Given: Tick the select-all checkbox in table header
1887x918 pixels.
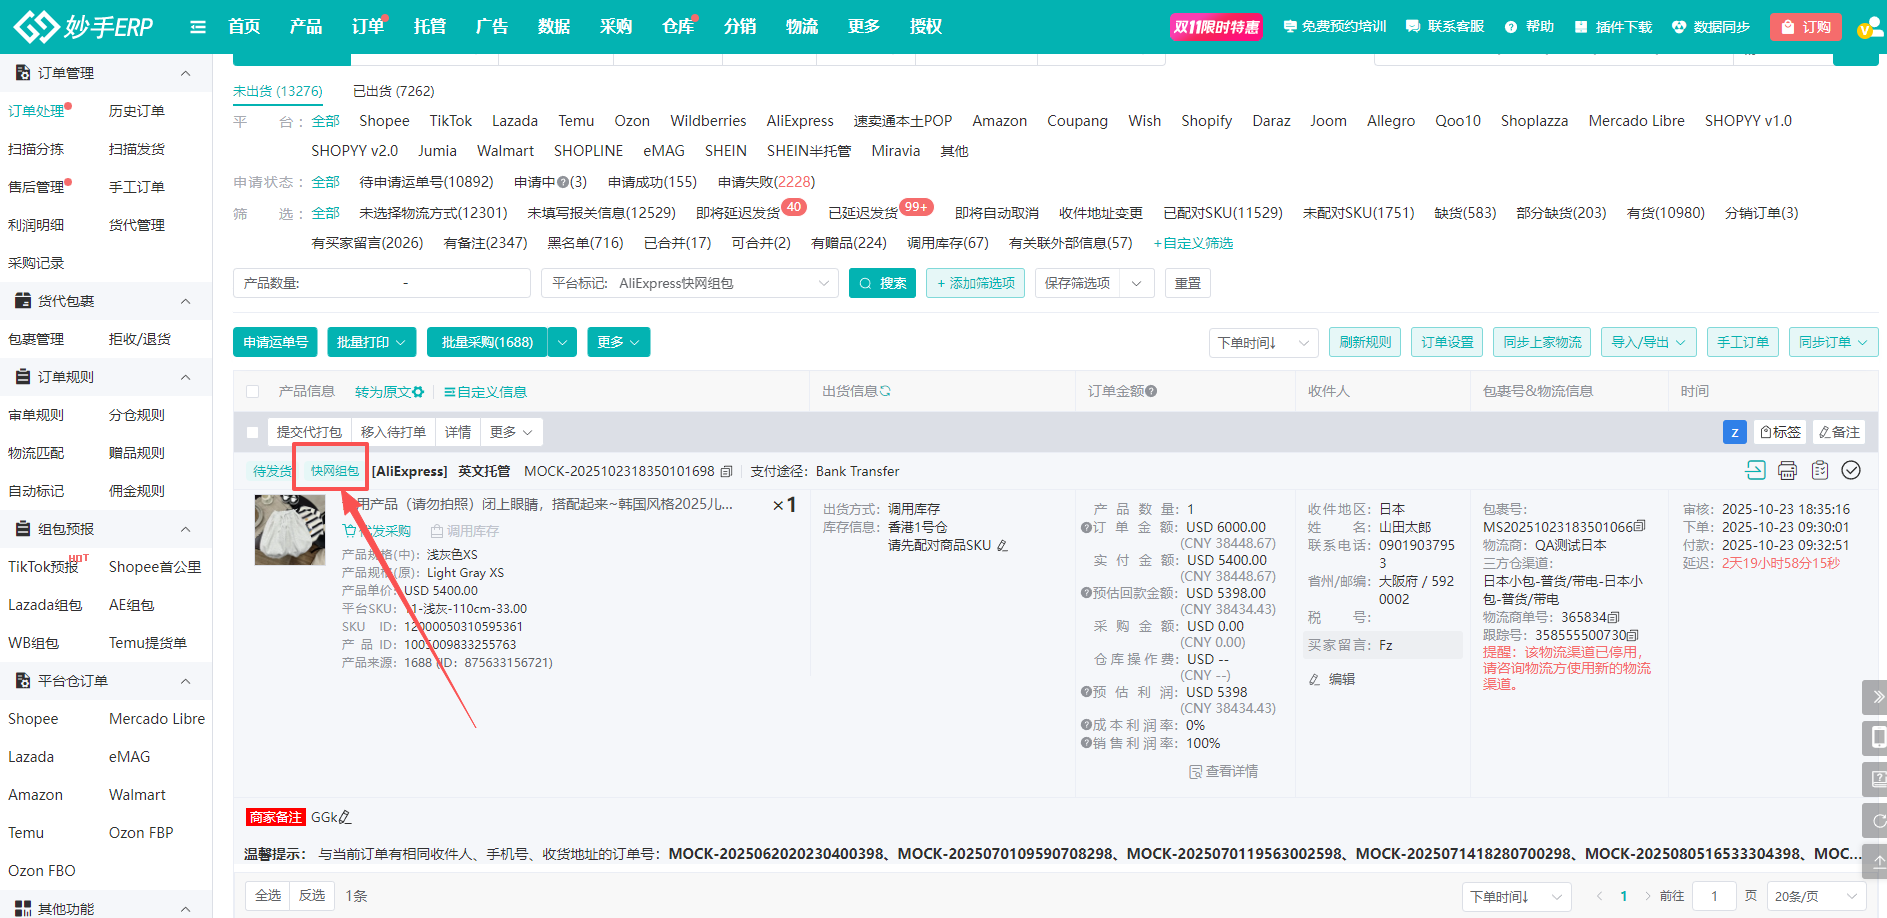Looking at the screenshot, I should click(x=253, y=392).
